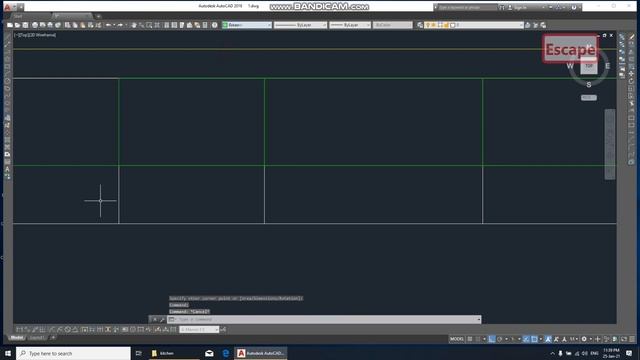The width and height of the screenshot is (640, 360).
Task: Save the drawing using the Save icon
Action: tap(25, 25)
